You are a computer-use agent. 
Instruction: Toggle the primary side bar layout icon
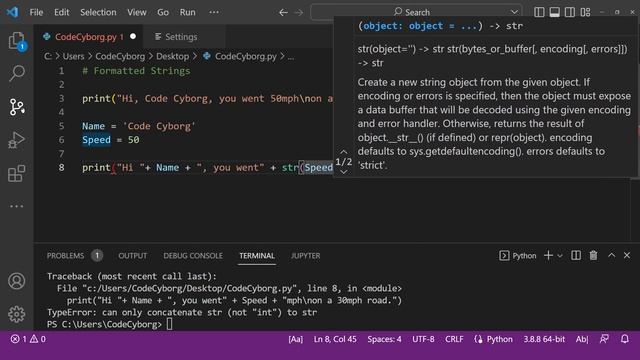pos(539,12)
